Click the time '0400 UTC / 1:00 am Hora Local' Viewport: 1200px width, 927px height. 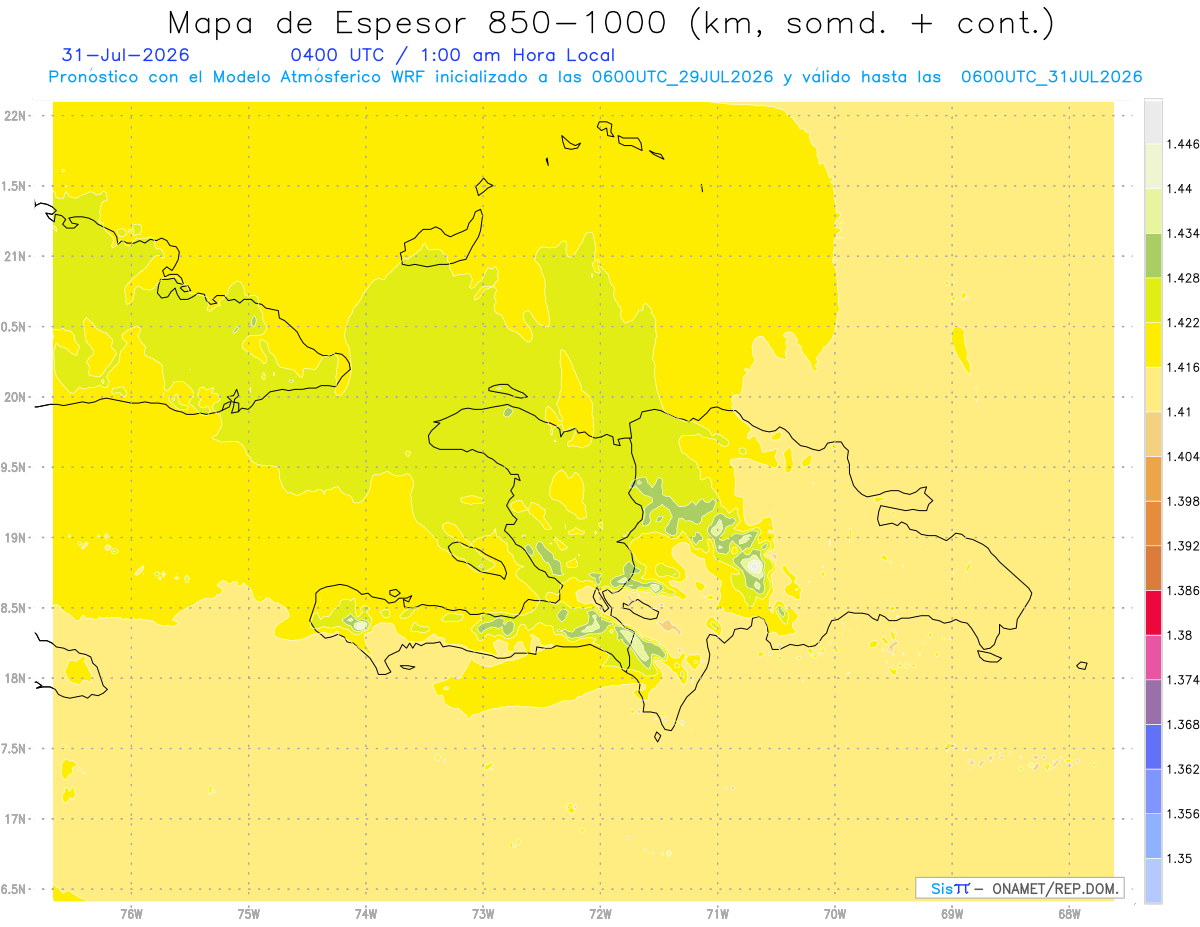(452, 55)
